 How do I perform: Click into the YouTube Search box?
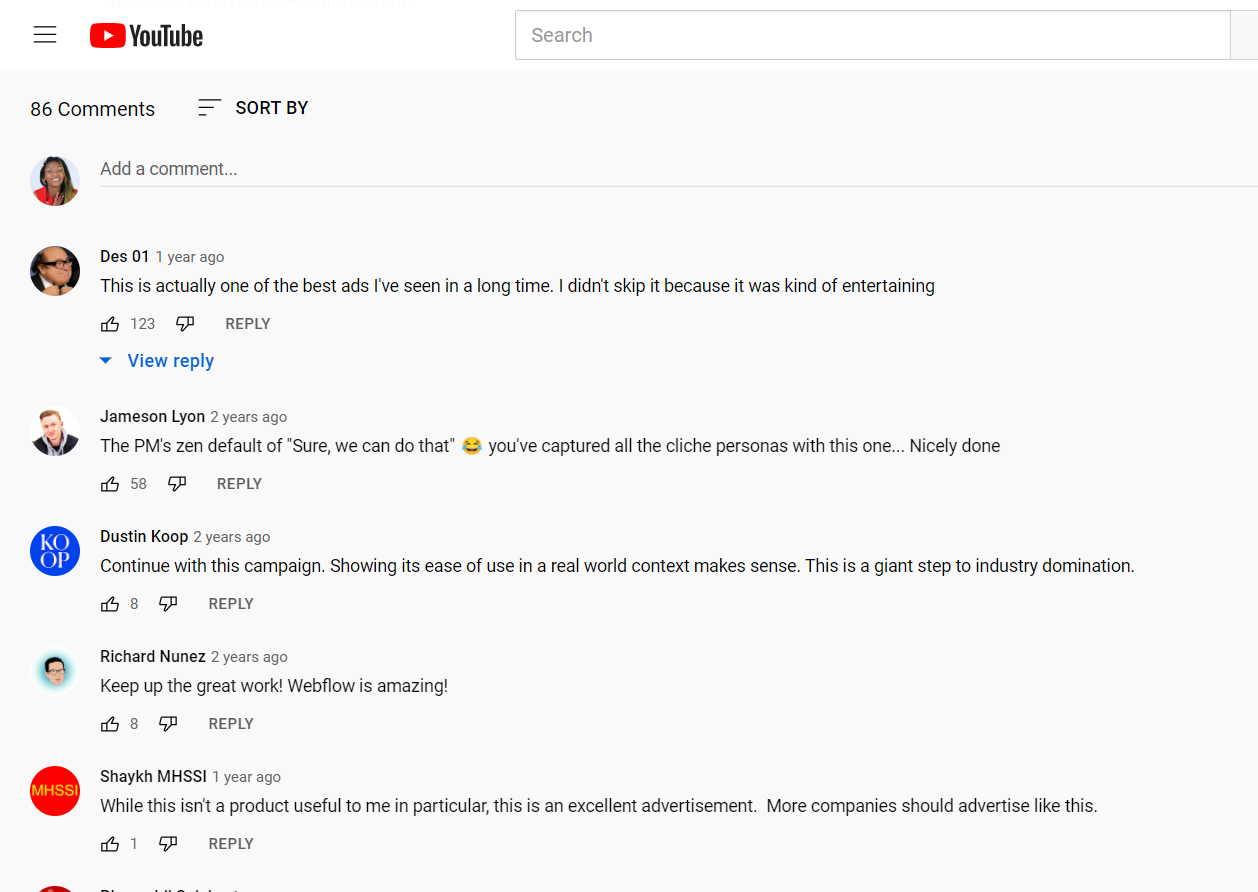coord(872,35)
